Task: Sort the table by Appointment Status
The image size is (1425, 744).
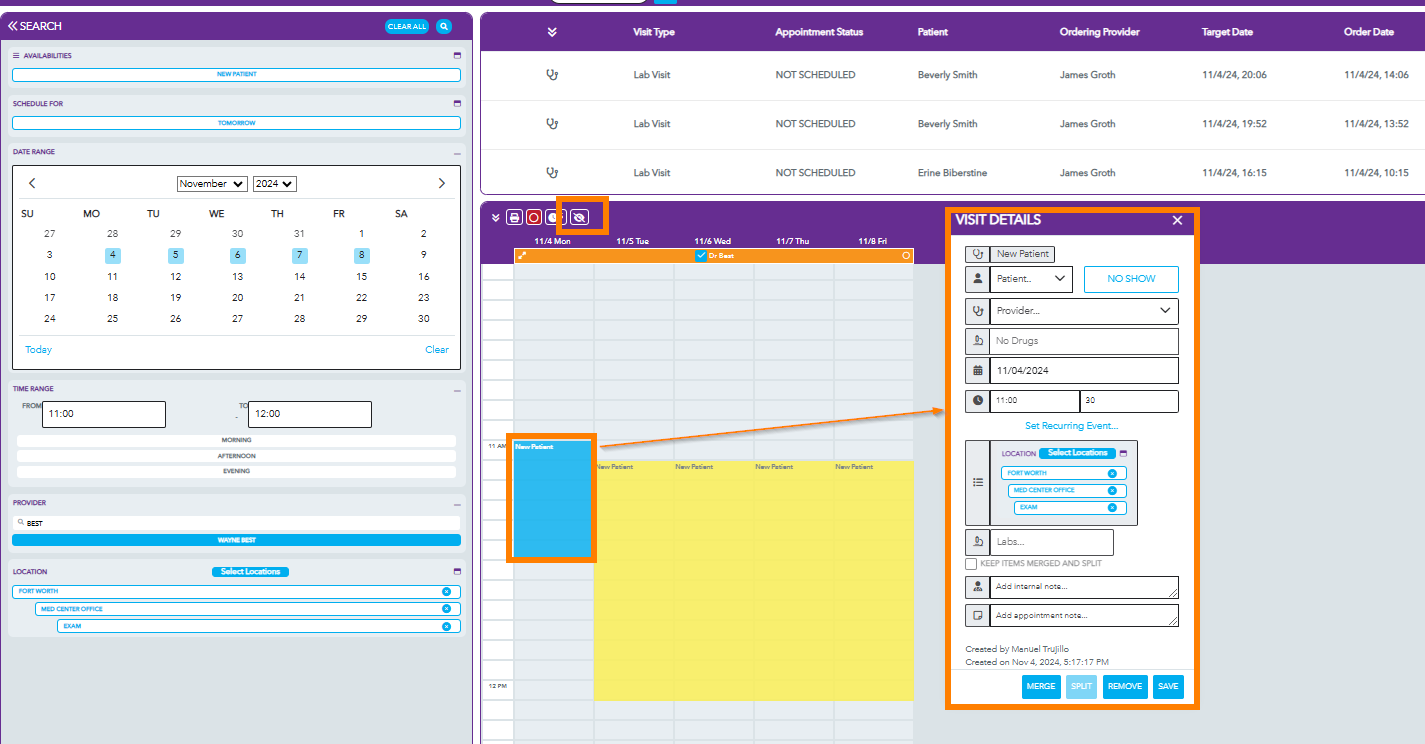Action: (819, 32)
